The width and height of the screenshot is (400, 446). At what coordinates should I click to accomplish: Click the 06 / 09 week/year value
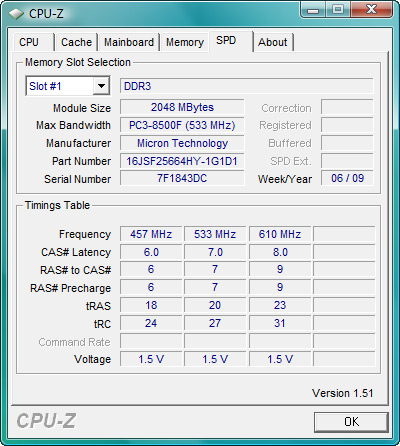point(347,178)
